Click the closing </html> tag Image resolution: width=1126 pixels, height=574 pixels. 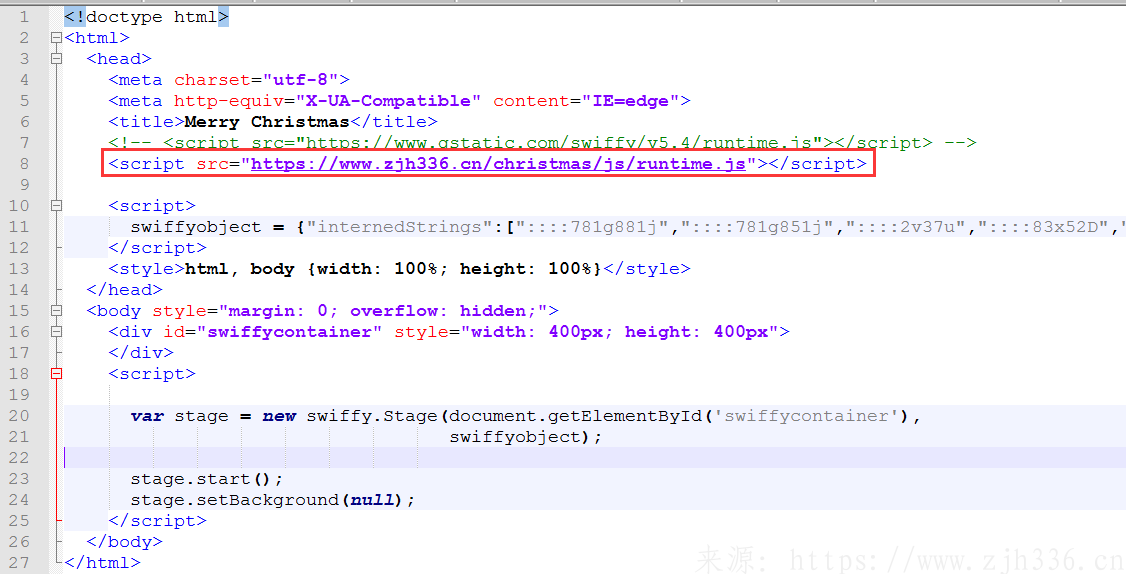[x=102, y=563]
